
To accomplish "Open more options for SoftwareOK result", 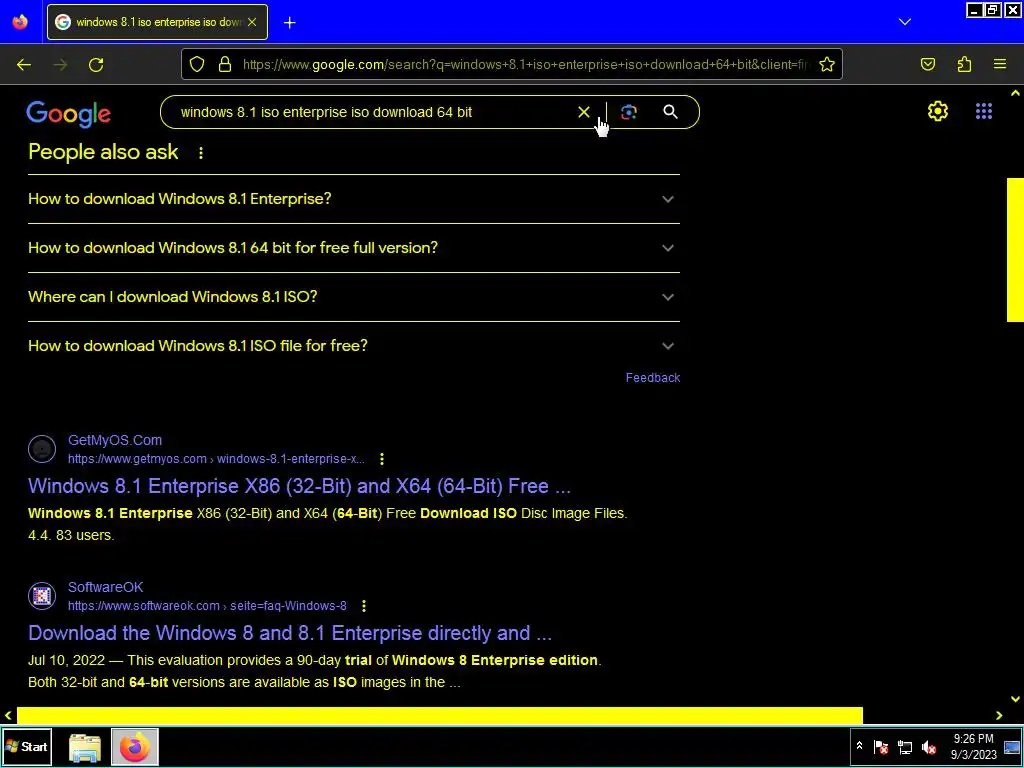I will click(364, 606).
